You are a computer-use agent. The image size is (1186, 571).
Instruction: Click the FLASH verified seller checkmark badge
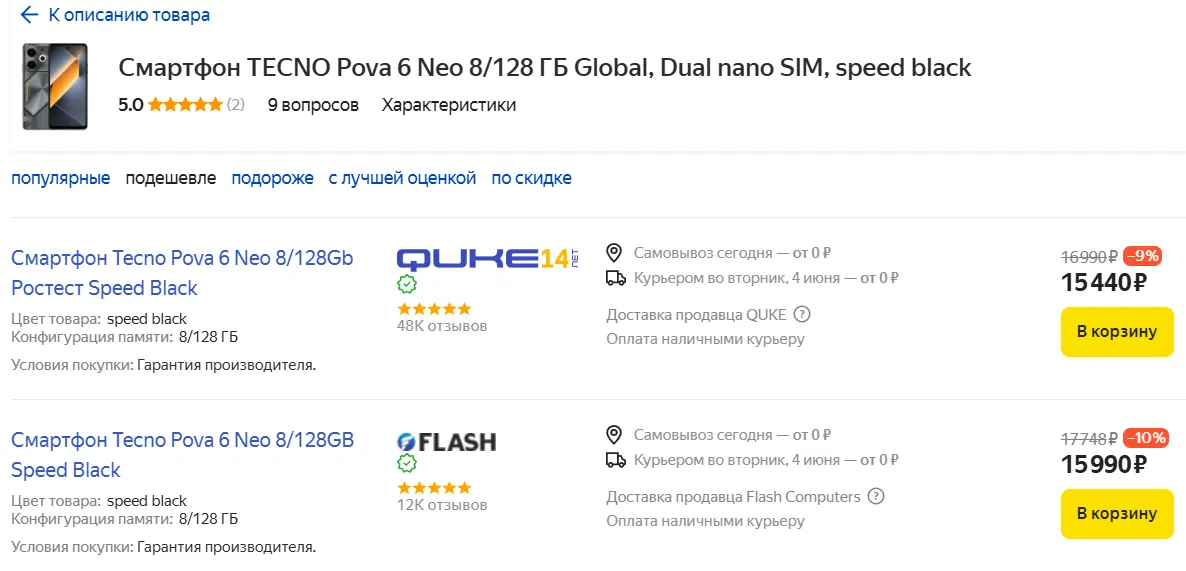(x=407, y=463)
